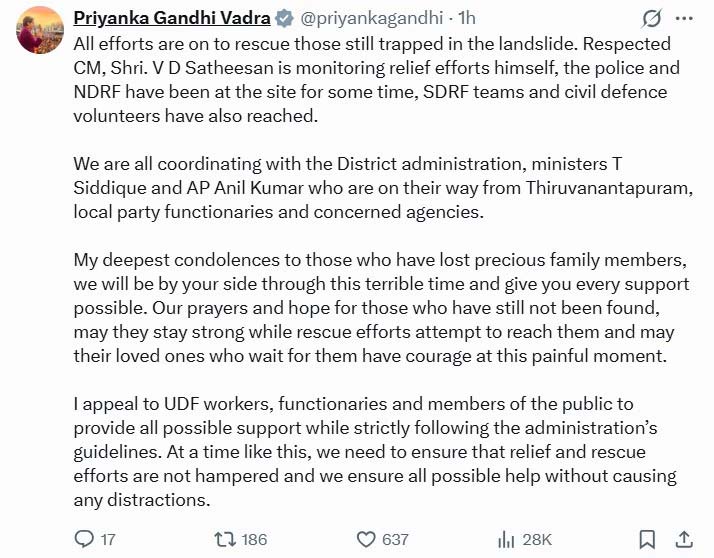
Task: Open the @priyankagandhi handle link
Action: (371, 18)
